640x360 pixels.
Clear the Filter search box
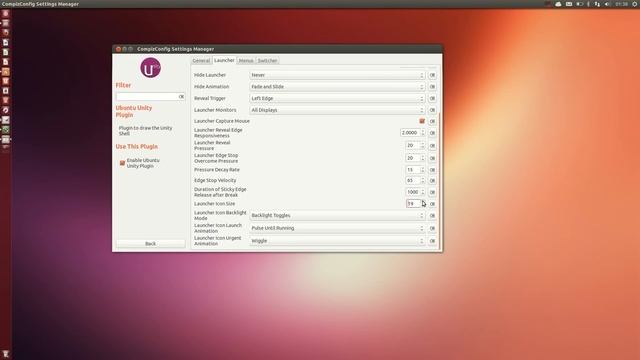[181, 97]
